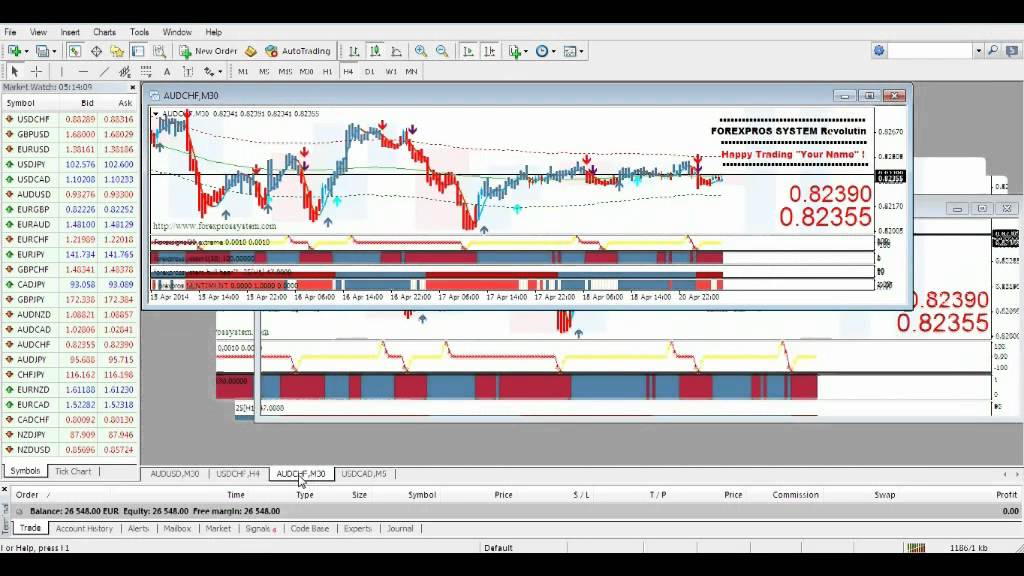This screenshot has width=1024, height=576.
Task: Switch to Tick Chart tab in Market Watch
Action: click(x=72, y=471)
